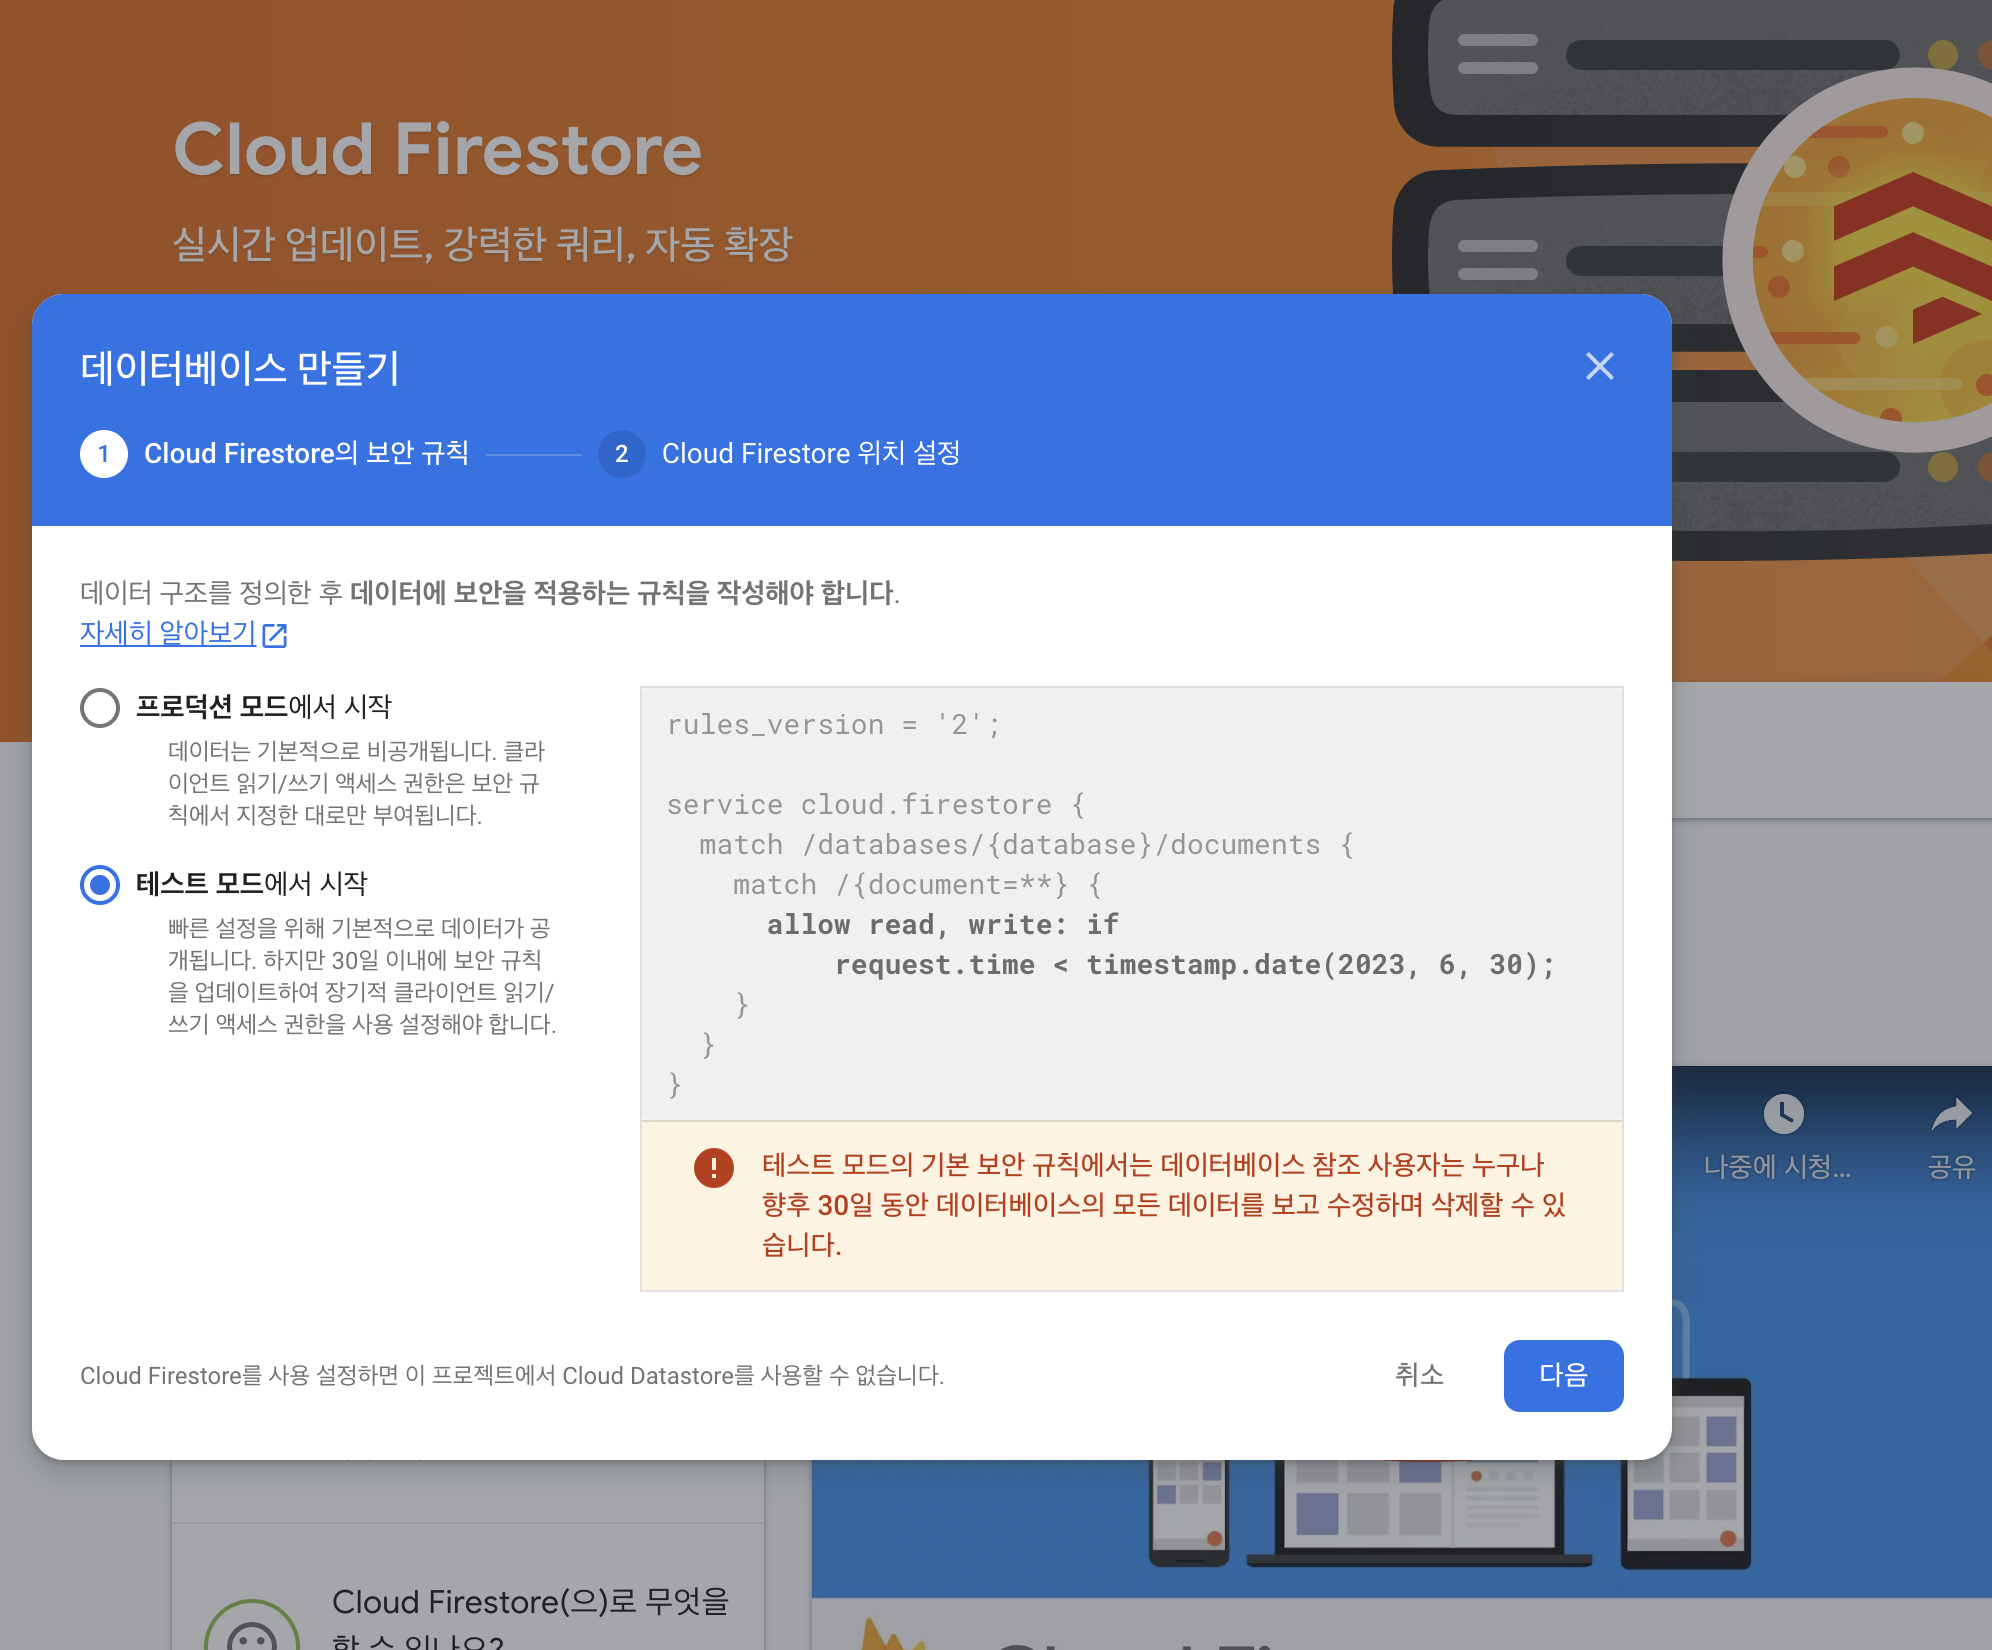
Task: Click the 공유 share arrow icon
Action: tap(1951, 1114)
